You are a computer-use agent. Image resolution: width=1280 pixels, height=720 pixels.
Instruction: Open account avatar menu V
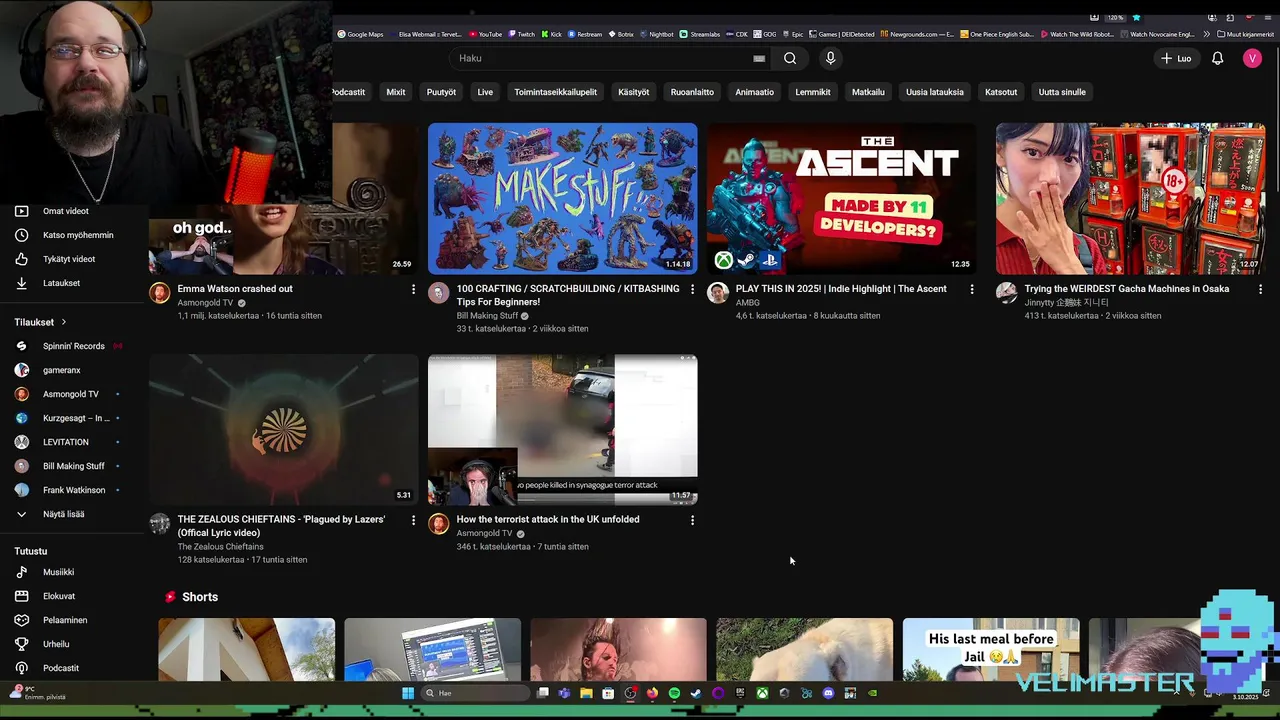coord(1252,58)
